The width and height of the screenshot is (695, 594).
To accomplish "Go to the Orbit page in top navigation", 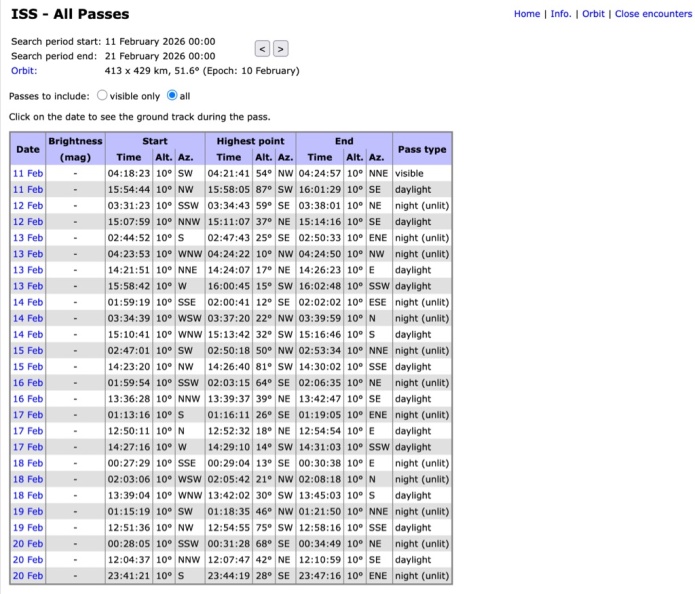I will pos(593,14).
